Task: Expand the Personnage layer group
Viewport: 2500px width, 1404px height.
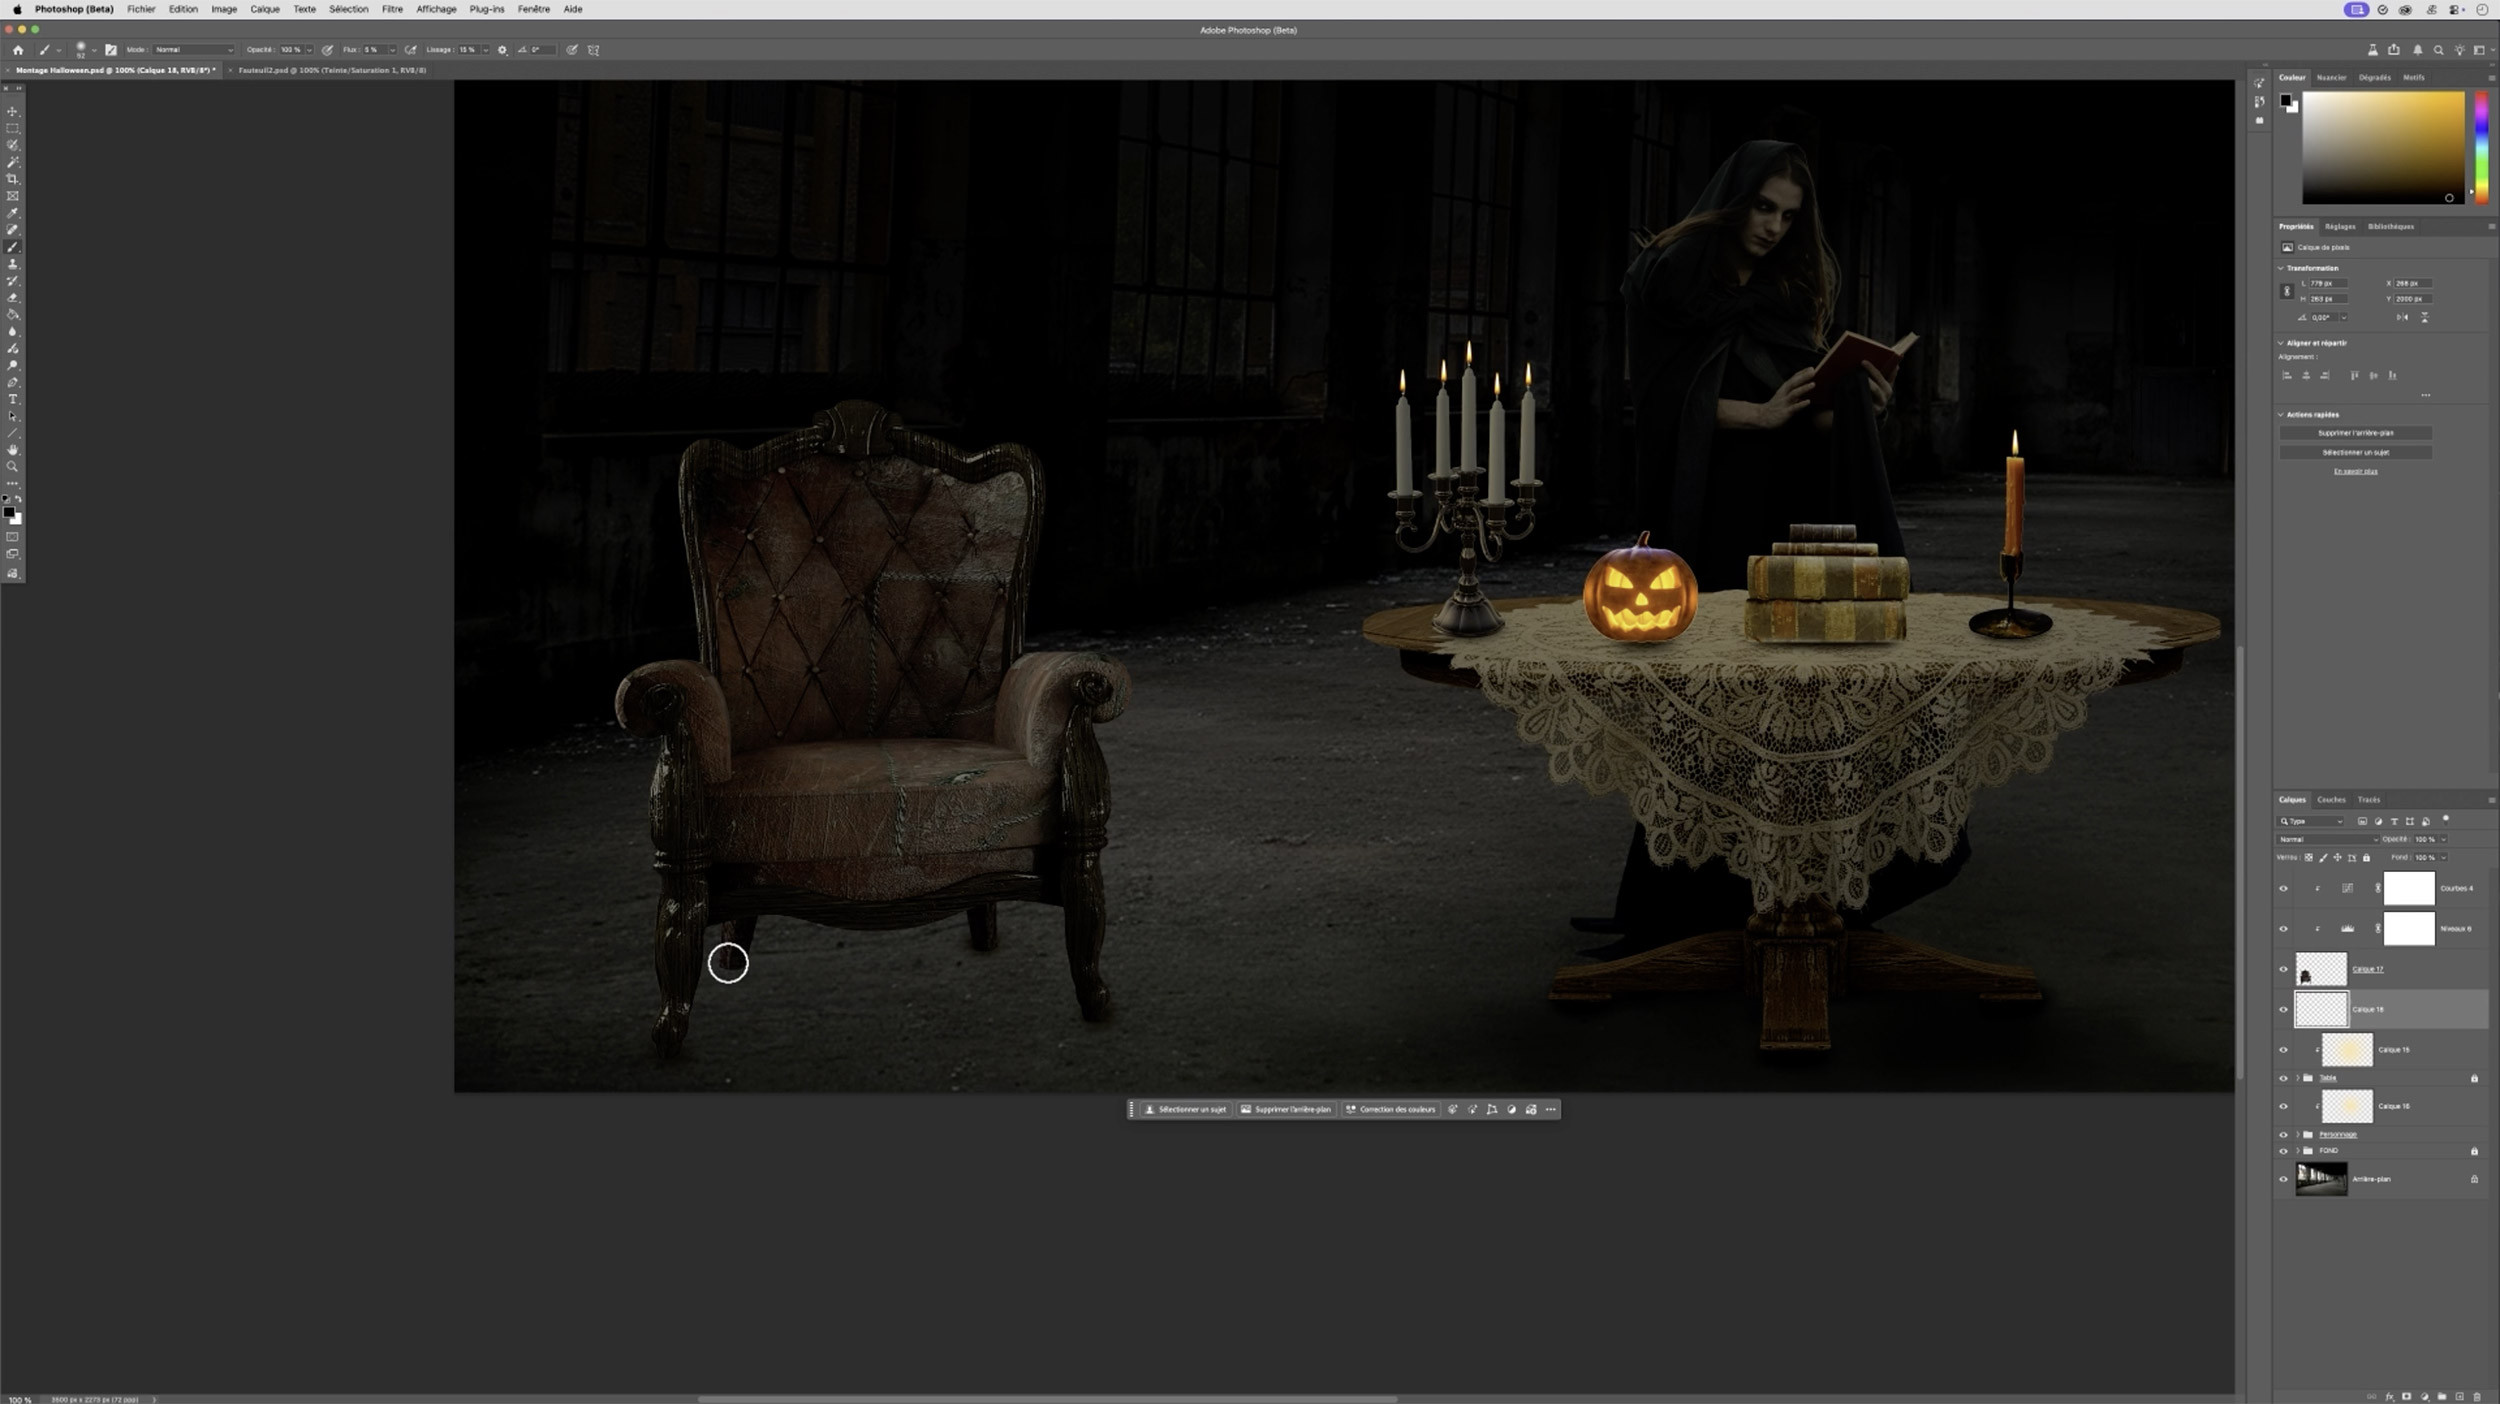Action: (x=2298, y=1134)
